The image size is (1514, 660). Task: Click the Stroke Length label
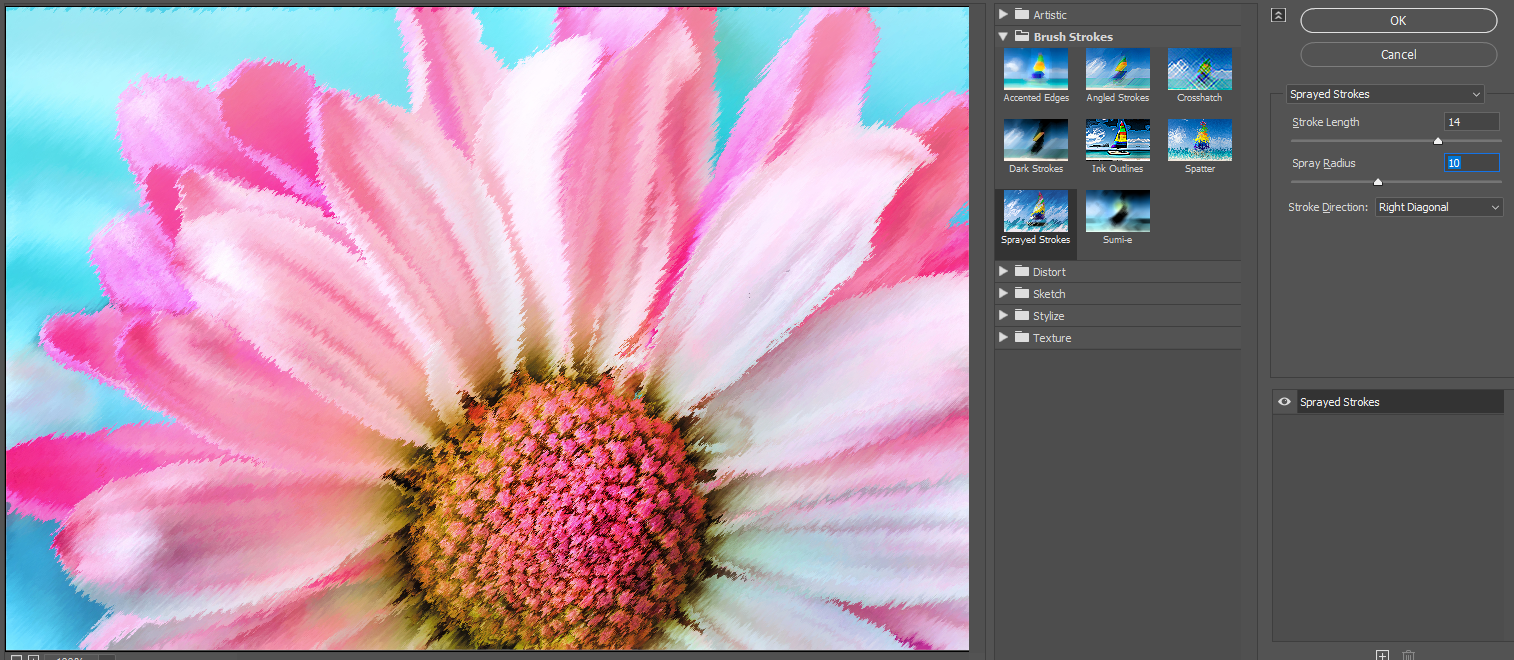pos(1326,122)
